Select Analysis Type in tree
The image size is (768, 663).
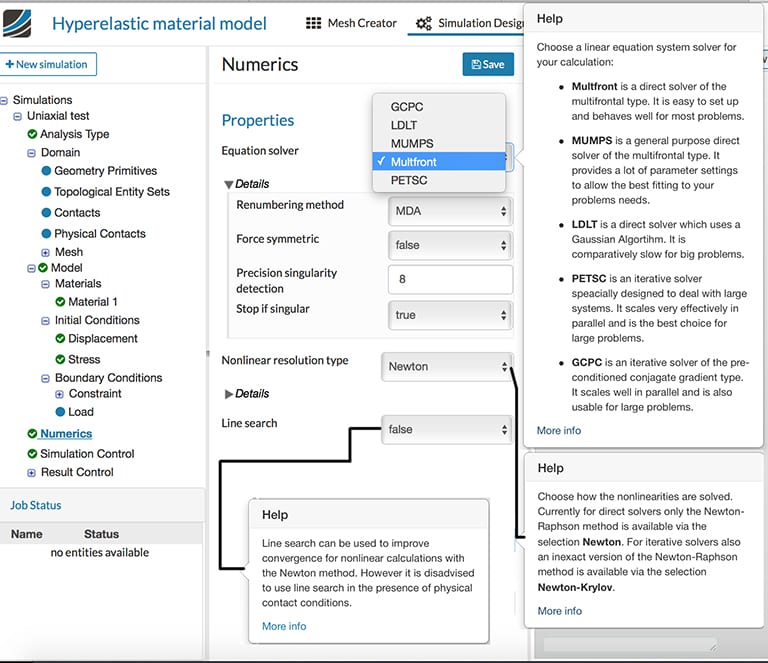click(74, 134)
